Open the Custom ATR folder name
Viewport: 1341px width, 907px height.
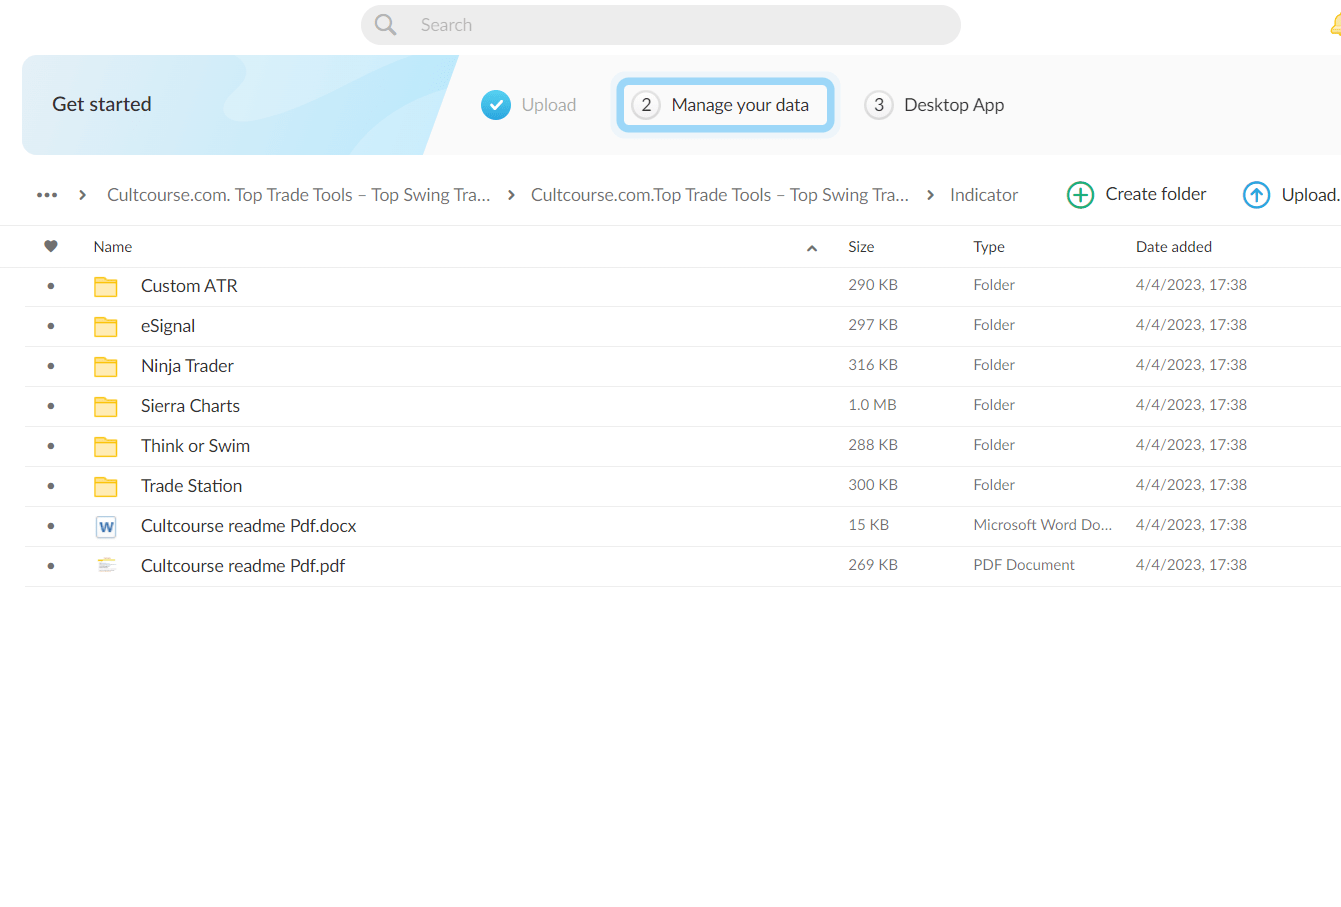coord(189,286)
